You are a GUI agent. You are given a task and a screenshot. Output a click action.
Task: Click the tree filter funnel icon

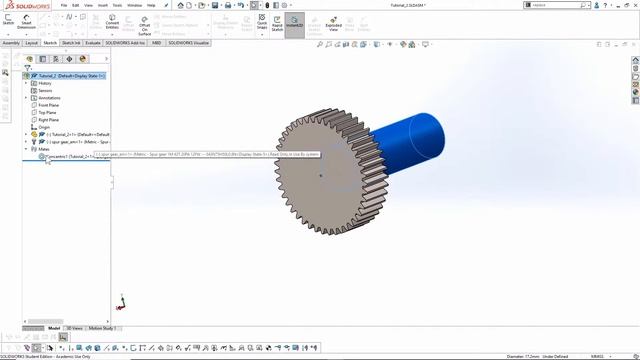[x=27, y=68]
